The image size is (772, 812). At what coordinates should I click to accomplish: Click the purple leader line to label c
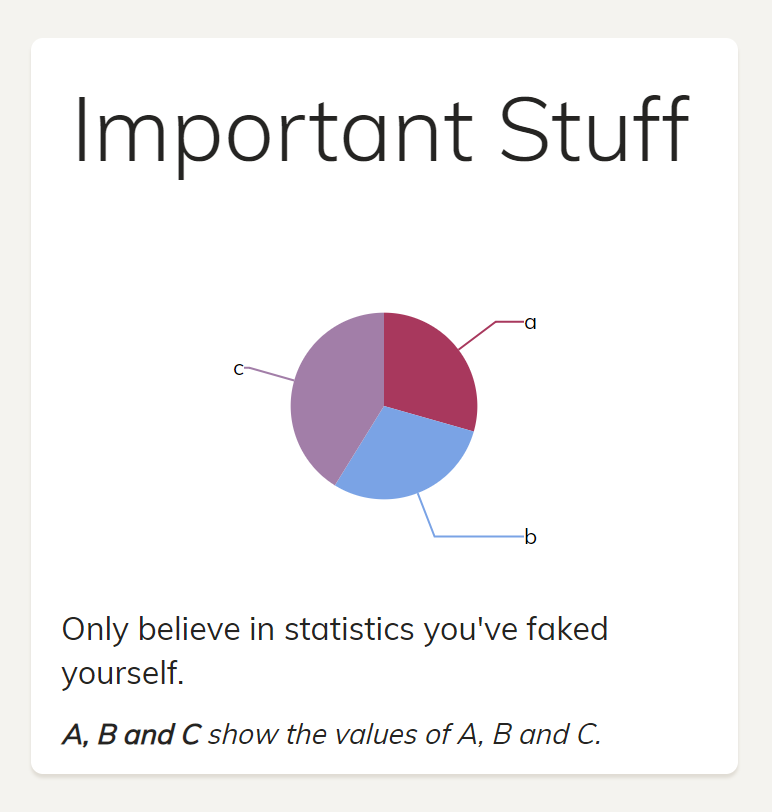click(268, 374)
